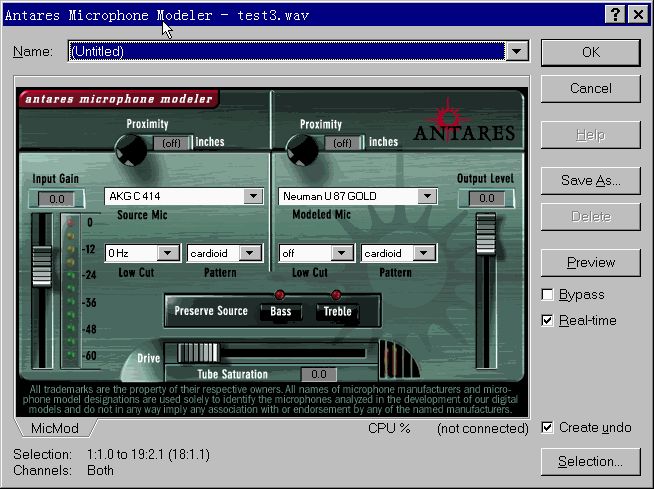The height and width of the screenshot is (489, 654).
Task: Click the Output Level fader handle
Action: click(486, 234)
